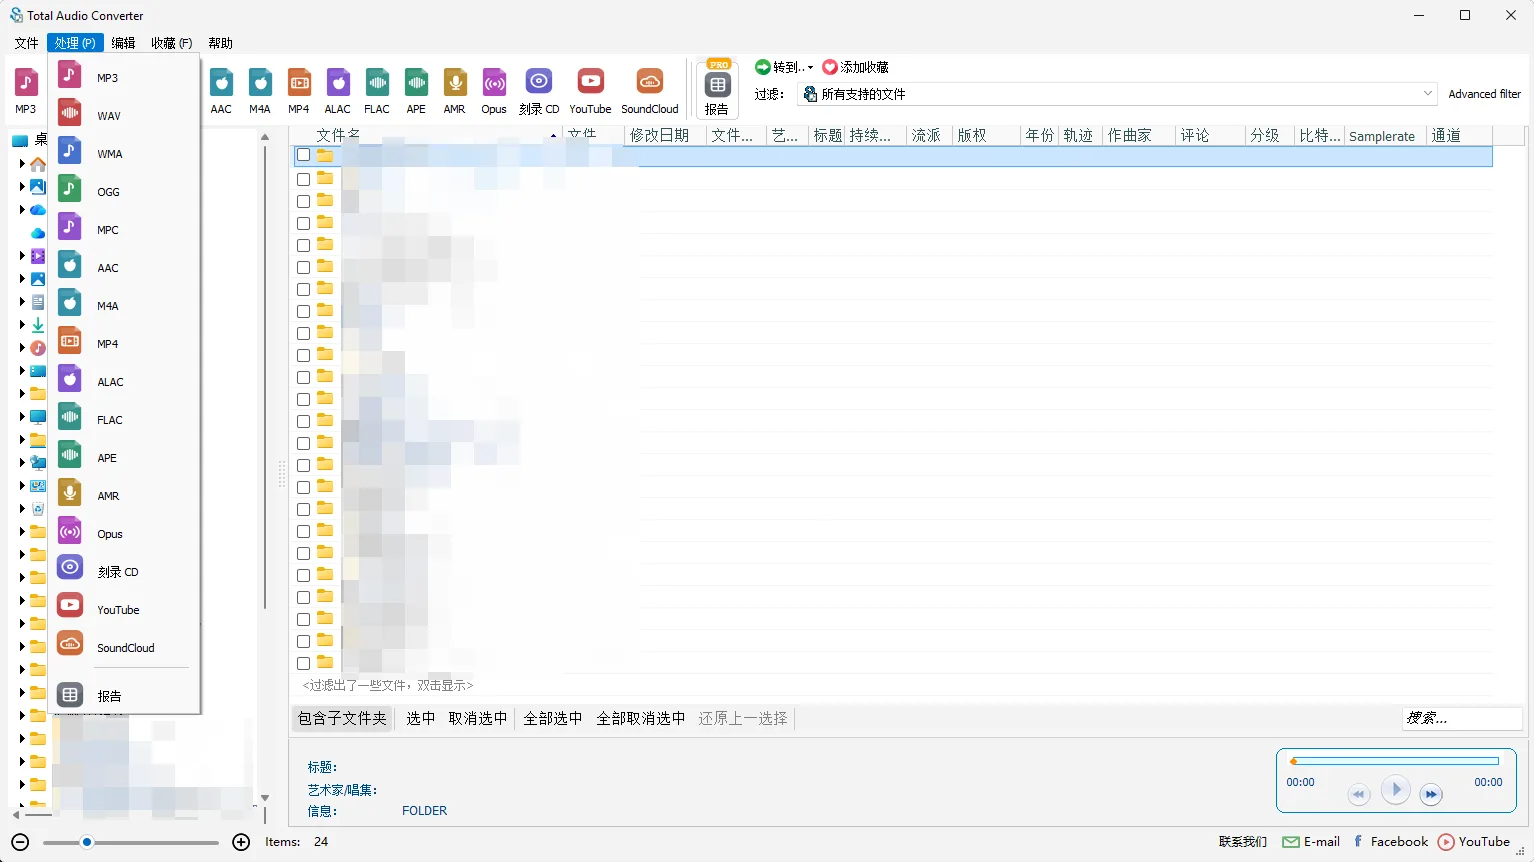This screenshot has width=1534, height=862.
Task: Click 全部选中 button
Action: (x=552, y=718)
